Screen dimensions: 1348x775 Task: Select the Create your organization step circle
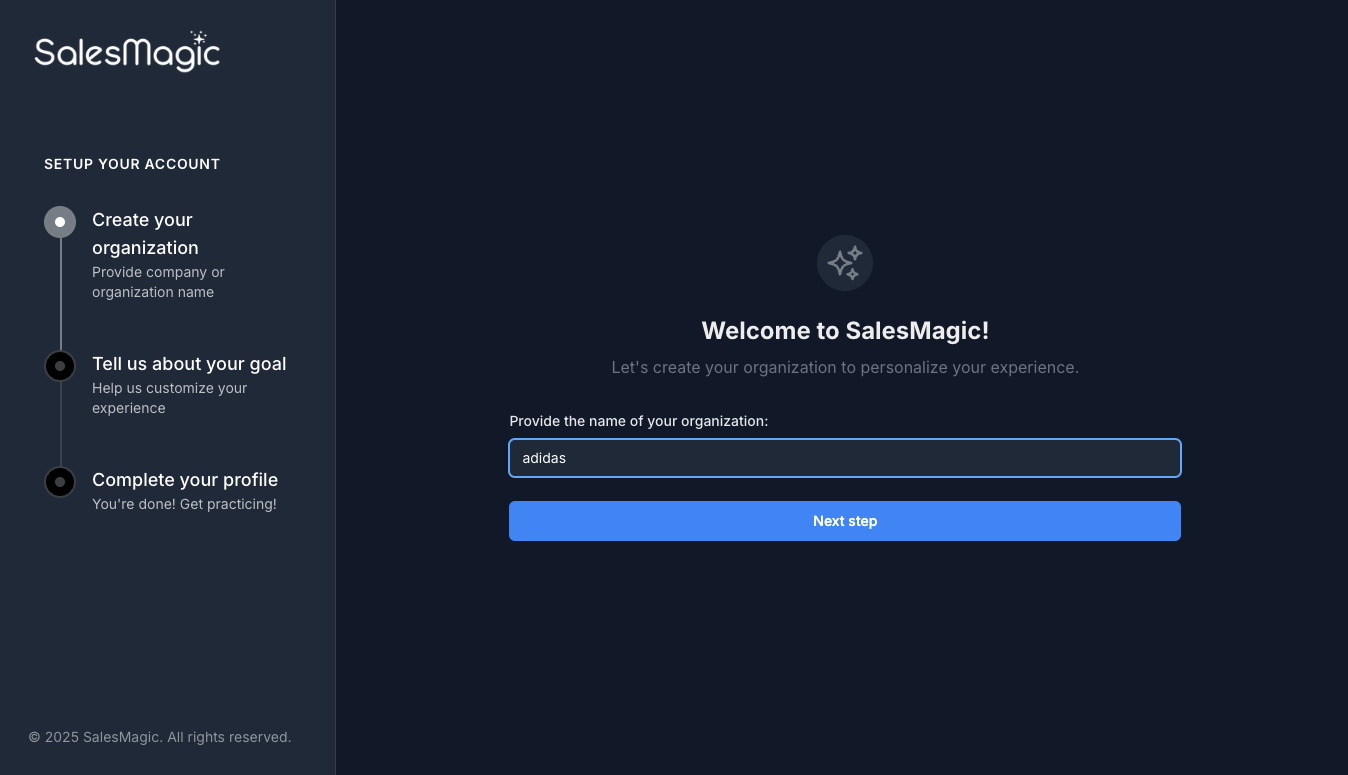pyautogui.click(x=60, y=222)
